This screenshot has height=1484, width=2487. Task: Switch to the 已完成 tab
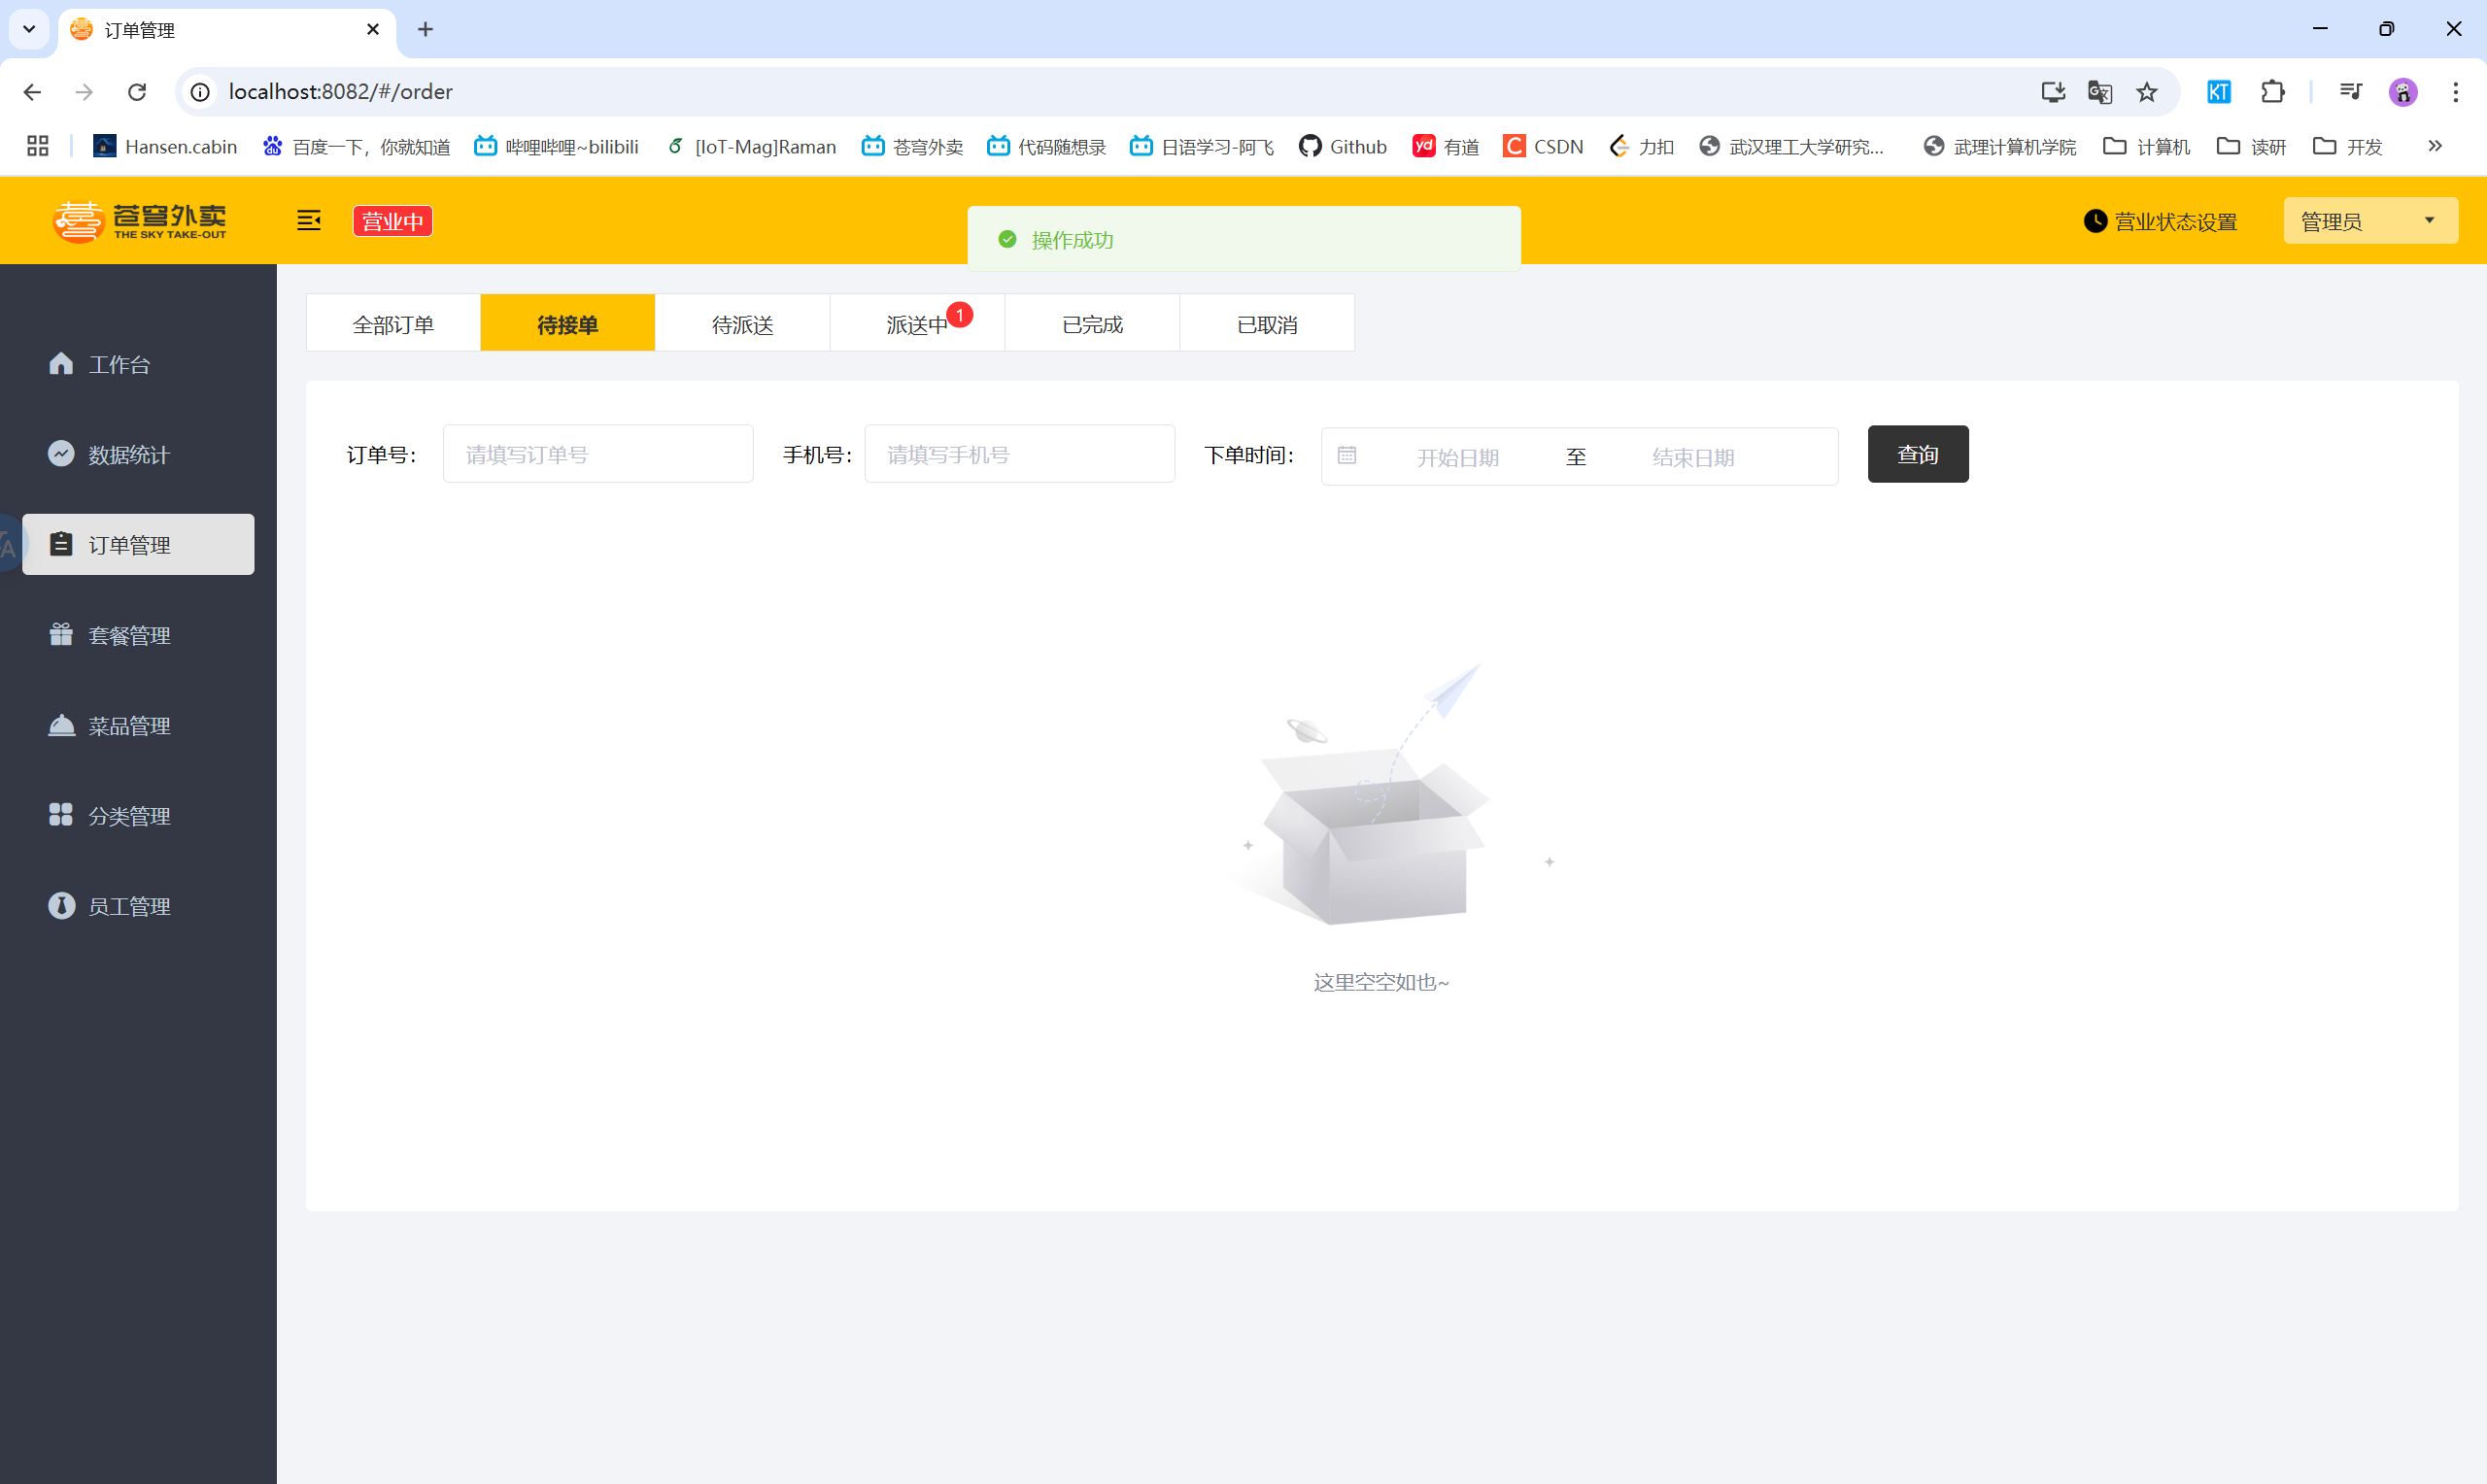click(1092, 324)
